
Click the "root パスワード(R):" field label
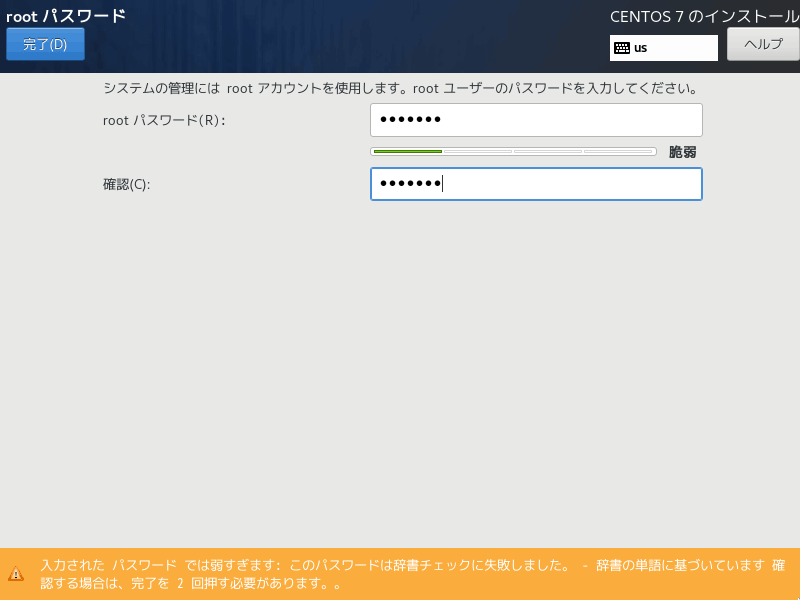click(x=165, y=120)
